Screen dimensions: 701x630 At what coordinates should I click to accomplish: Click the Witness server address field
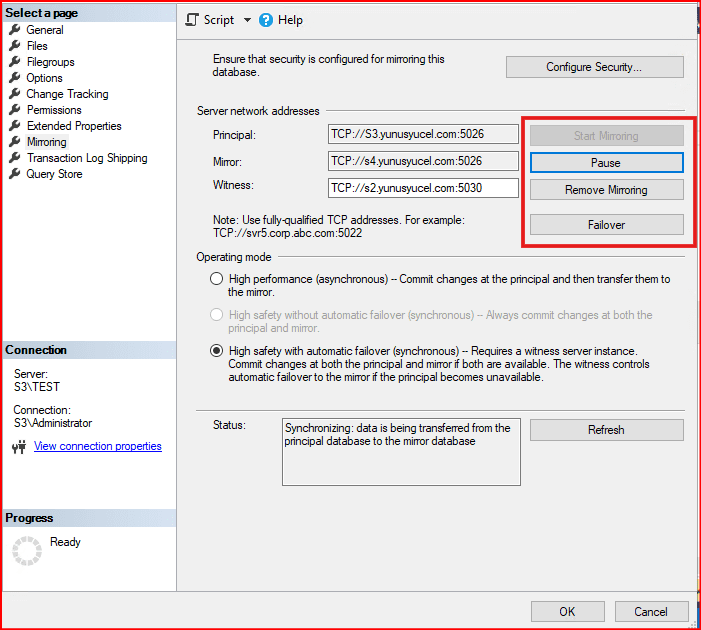[x=422, y=188]
